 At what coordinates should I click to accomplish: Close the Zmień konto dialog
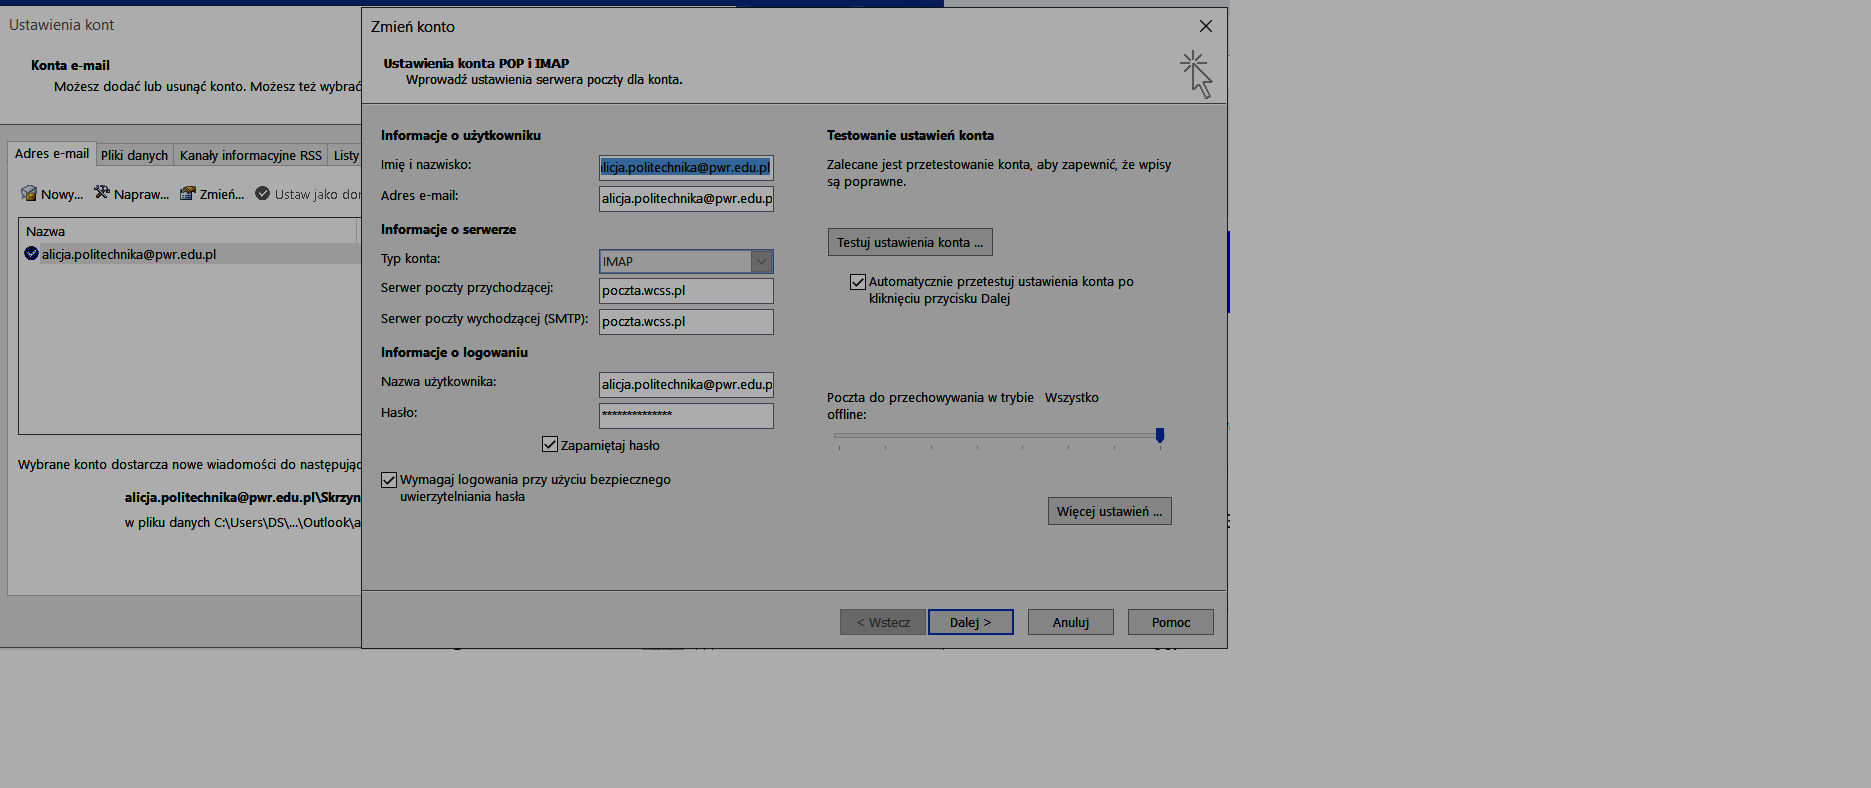coord(1205,26)
